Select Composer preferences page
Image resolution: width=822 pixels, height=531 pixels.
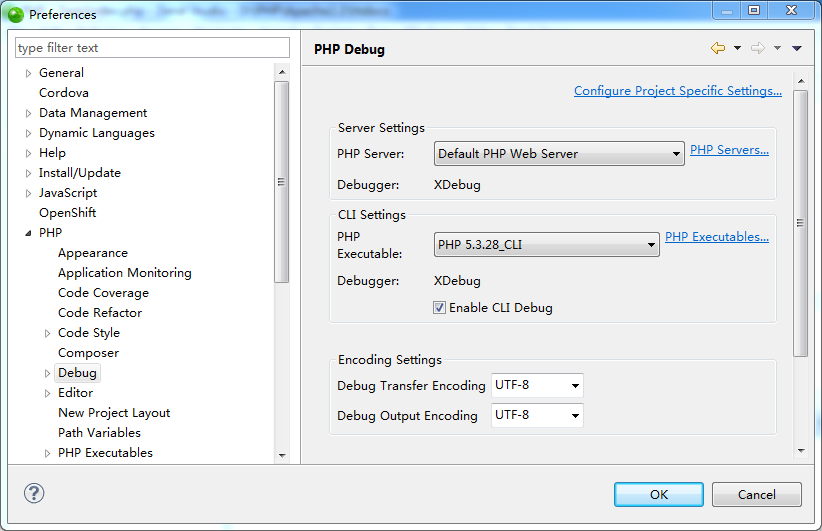click(89, 353)
